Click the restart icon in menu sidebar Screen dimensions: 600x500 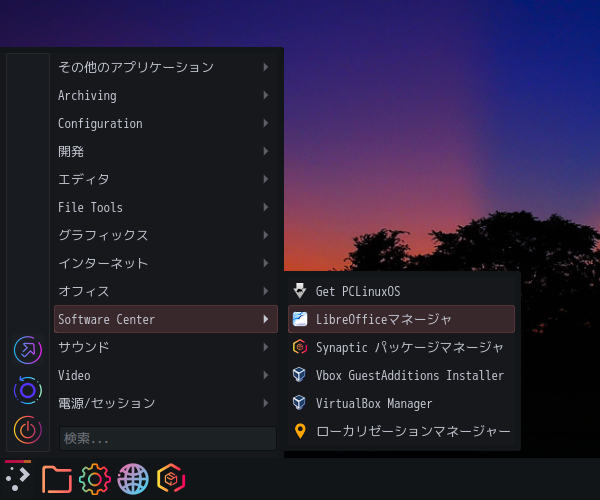pyautogui.click(x=28, y=390)
